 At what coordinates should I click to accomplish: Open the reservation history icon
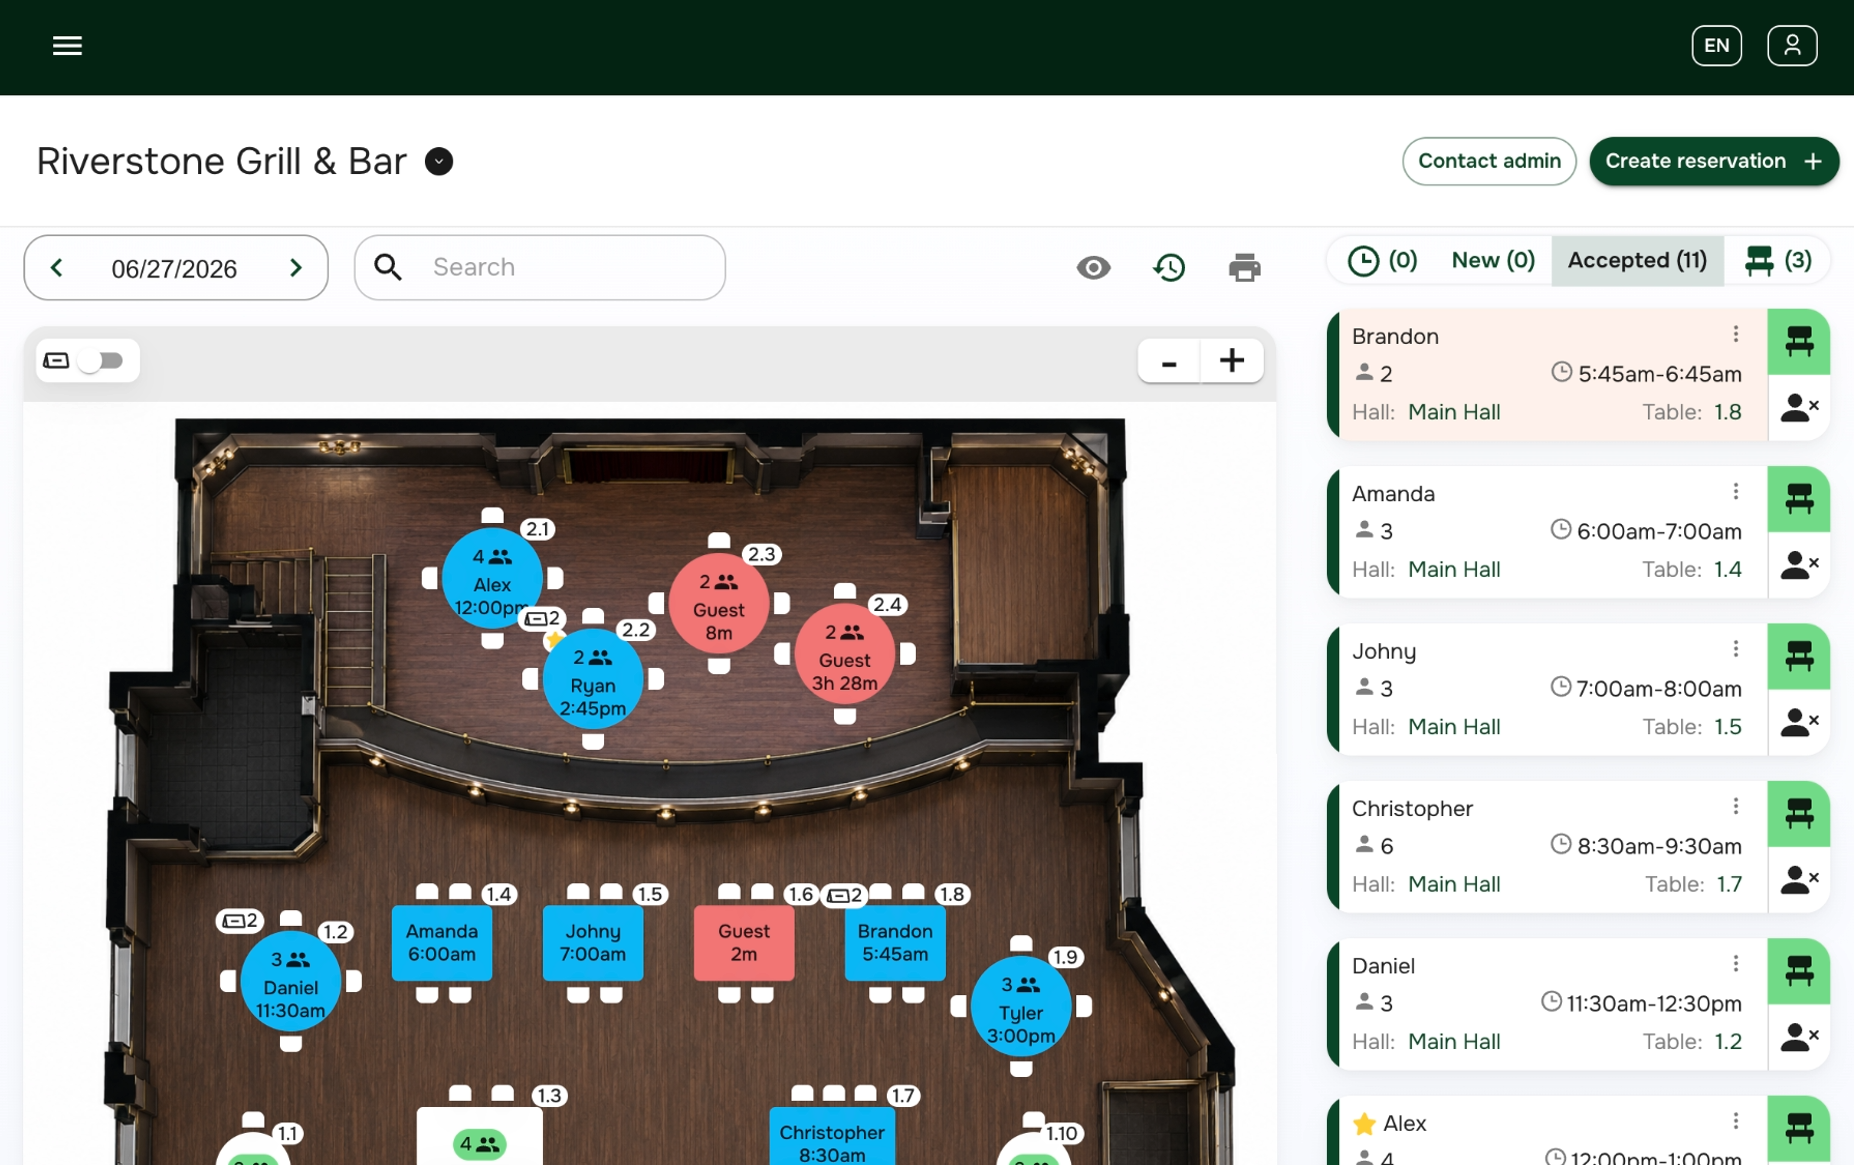pos(1169,268)
